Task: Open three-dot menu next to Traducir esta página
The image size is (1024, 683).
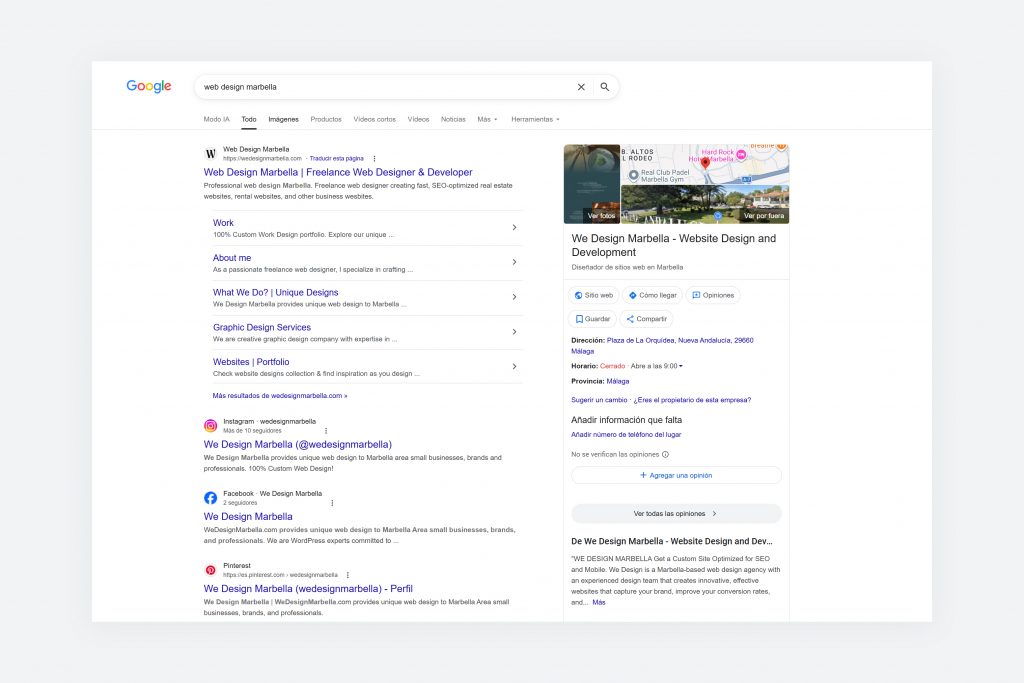Action: tap(374, 159)
